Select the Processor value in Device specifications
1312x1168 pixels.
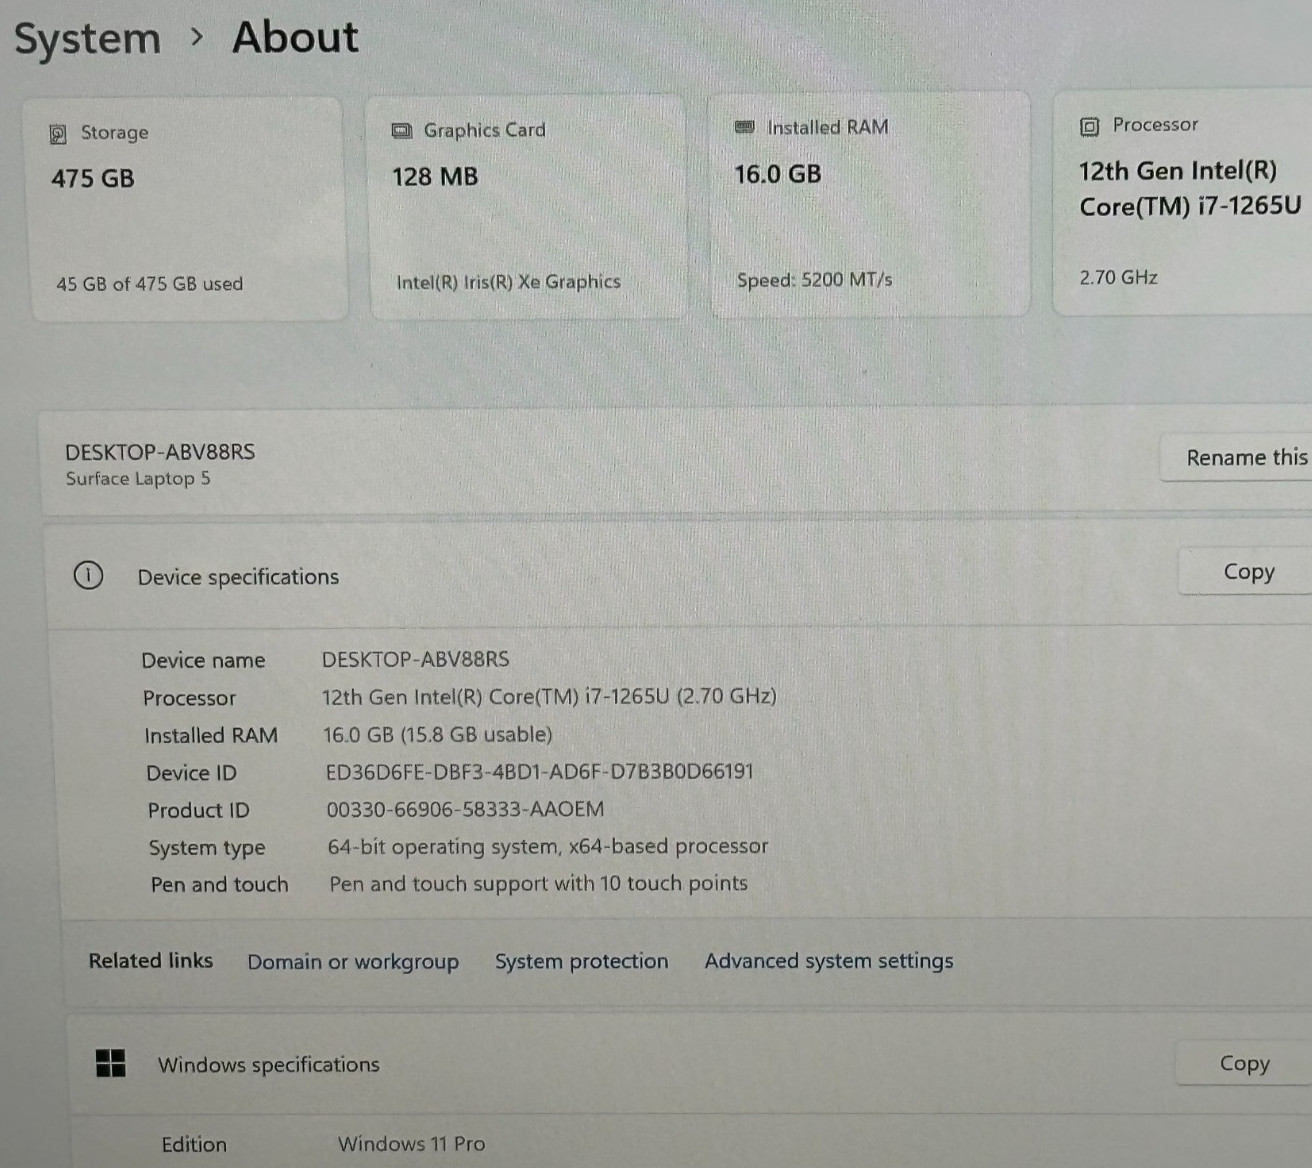pos(549,696)
